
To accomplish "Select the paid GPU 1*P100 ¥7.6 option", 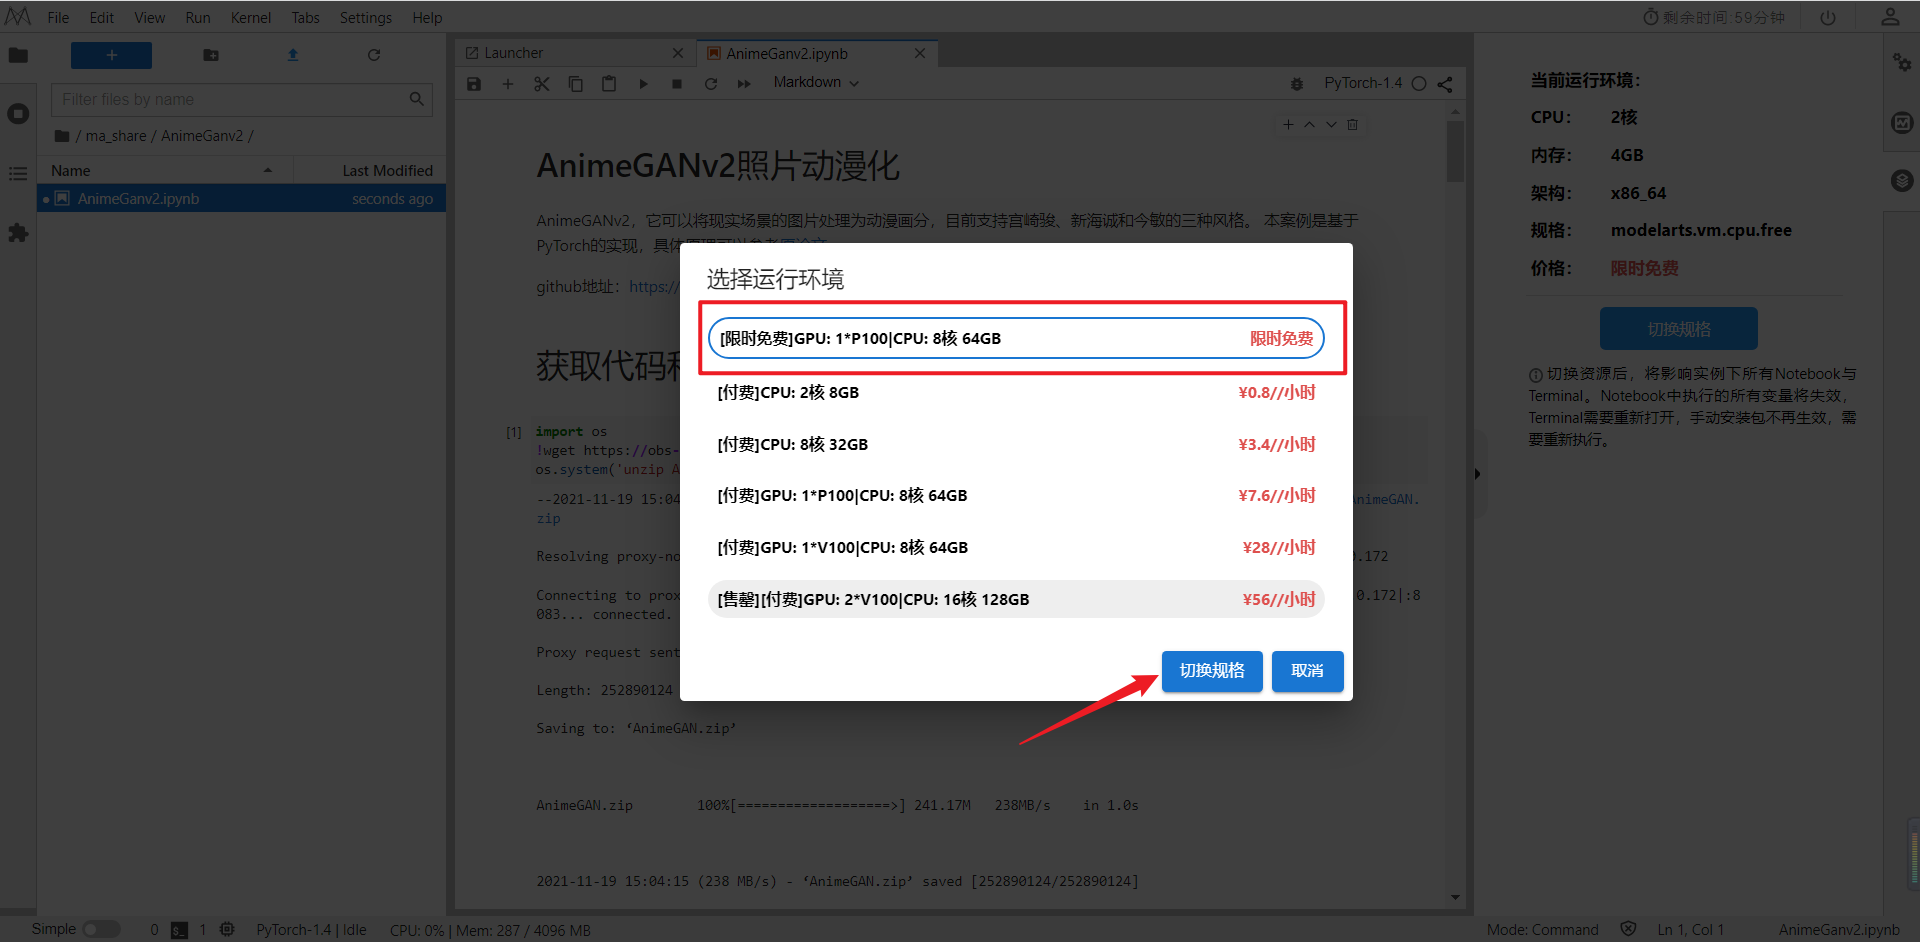I will [1016, 495].
